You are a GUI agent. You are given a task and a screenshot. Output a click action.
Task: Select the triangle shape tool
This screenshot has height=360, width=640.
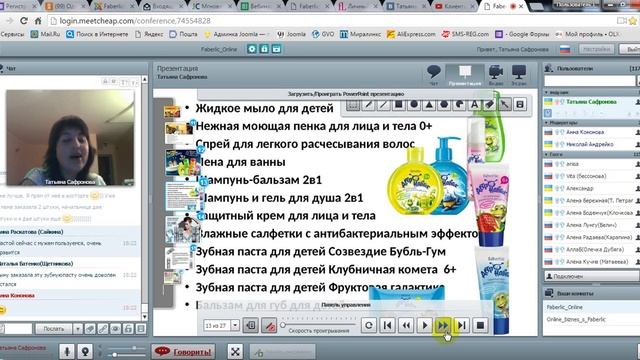pyautogui.click(x=429, y=104)
